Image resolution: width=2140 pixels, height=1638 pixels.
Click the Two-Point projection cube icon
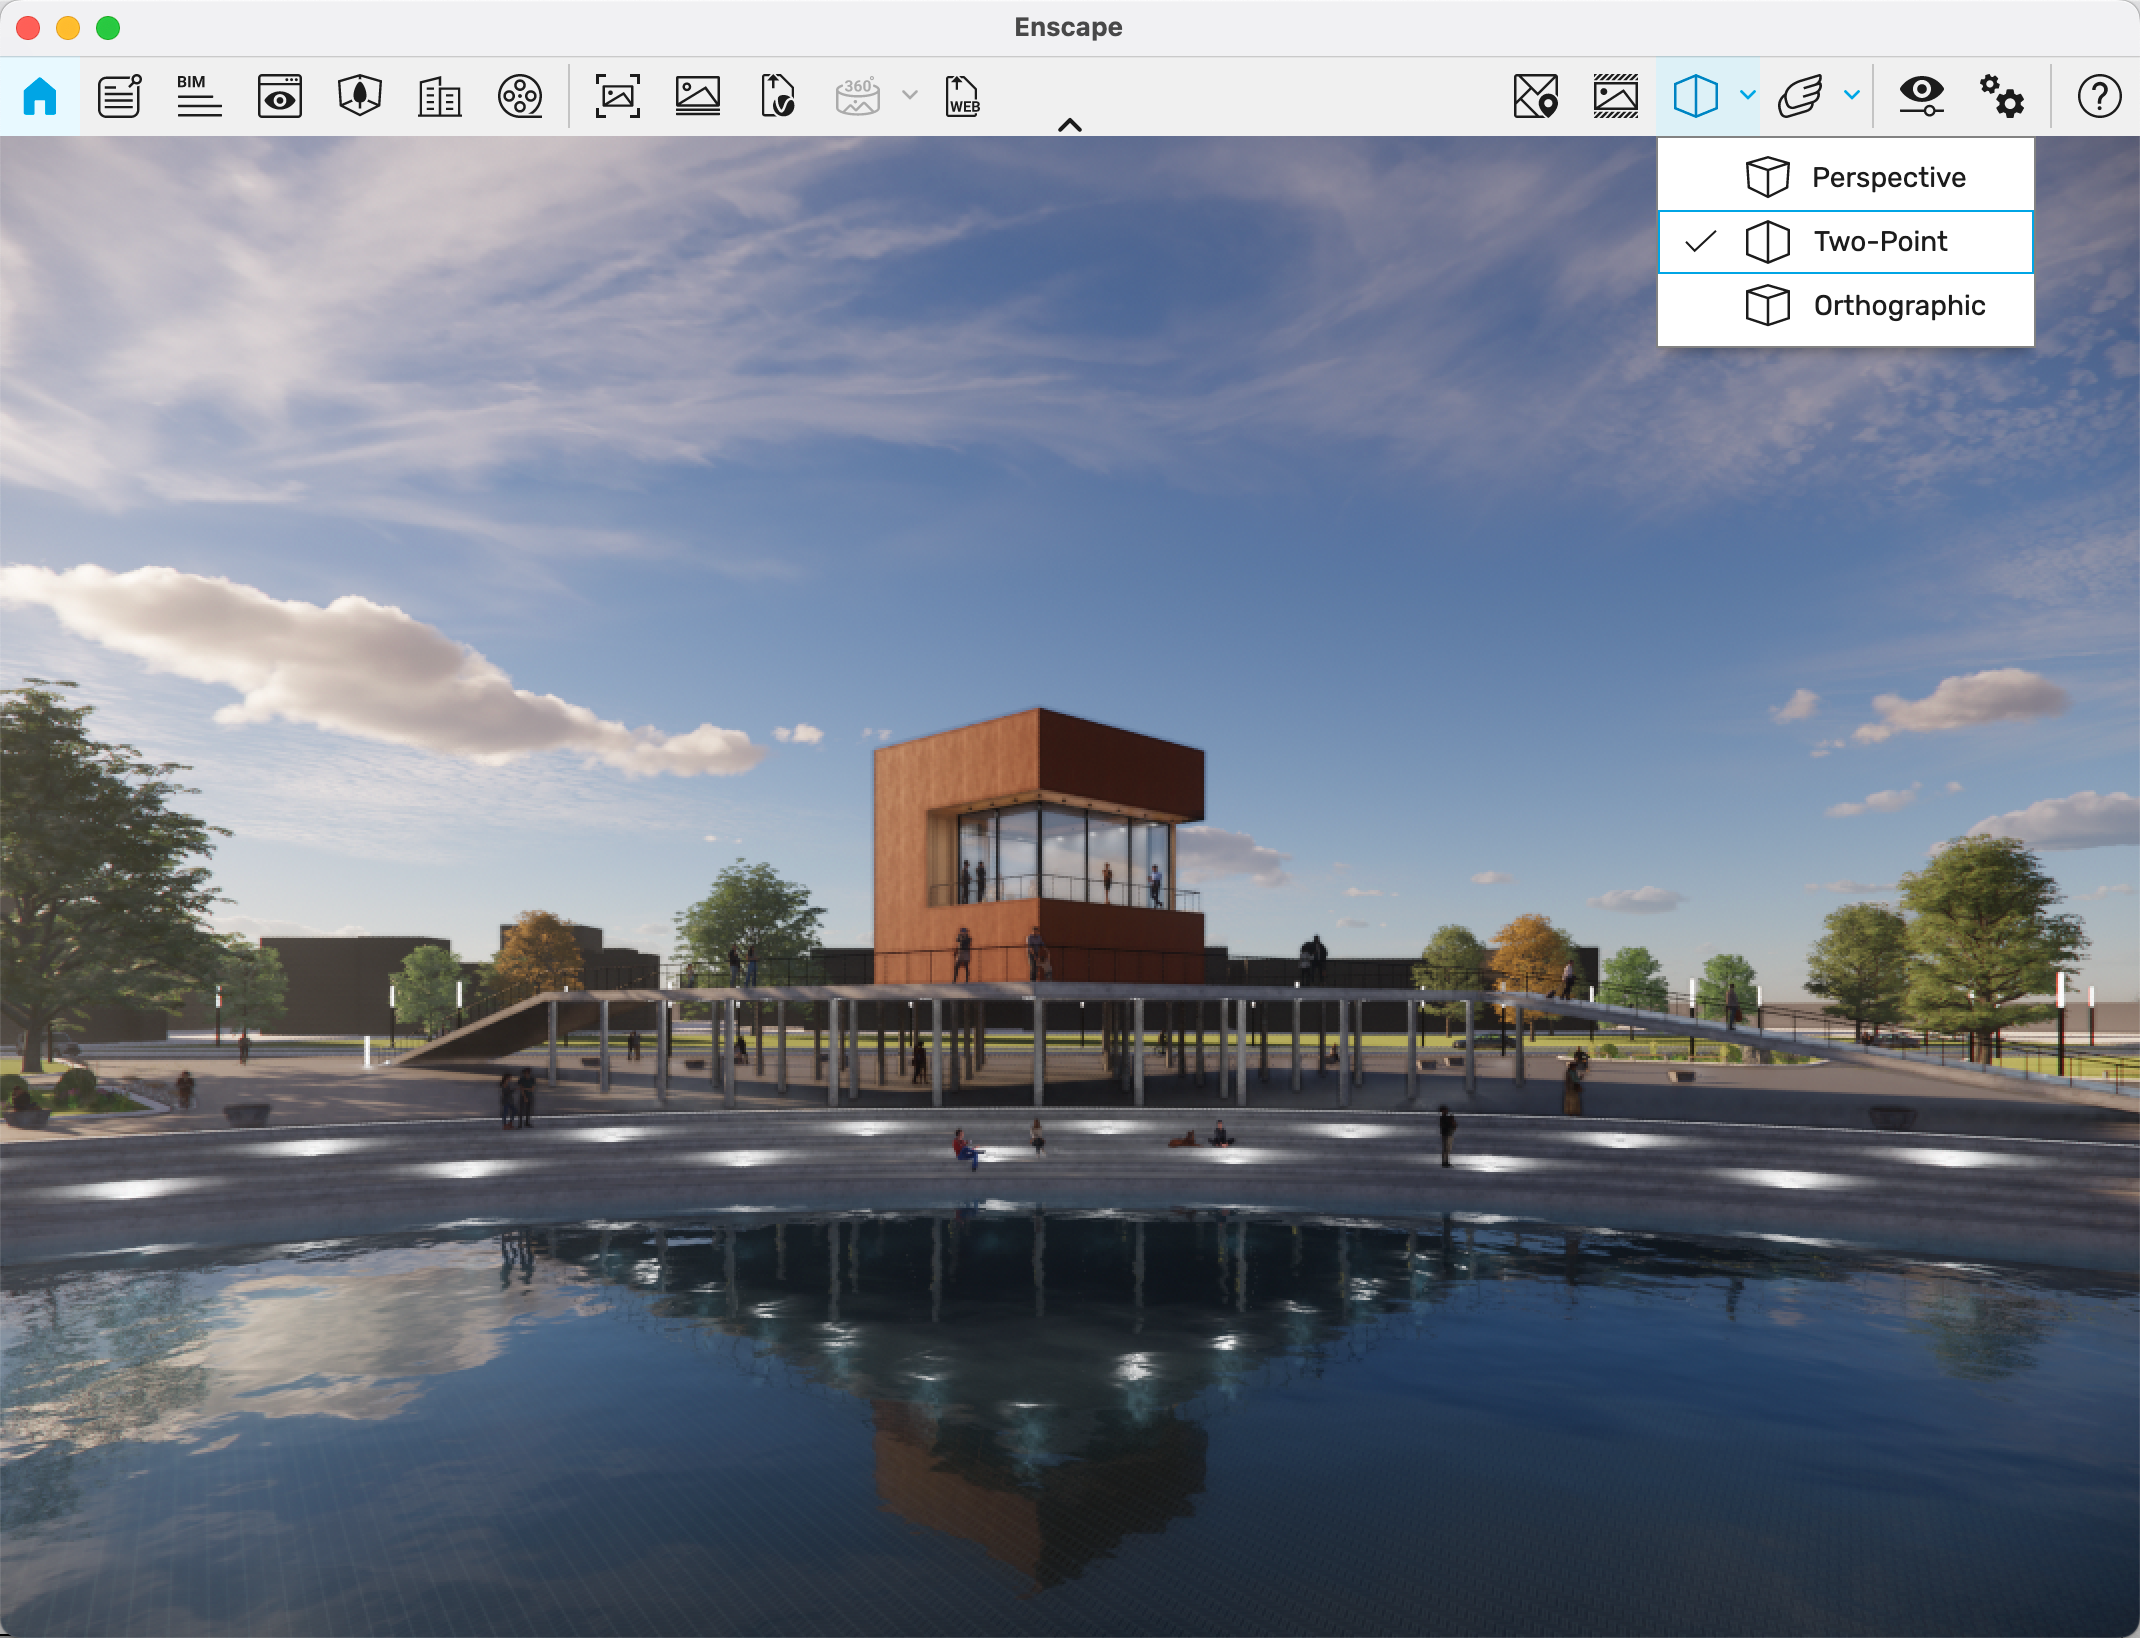1696,97
